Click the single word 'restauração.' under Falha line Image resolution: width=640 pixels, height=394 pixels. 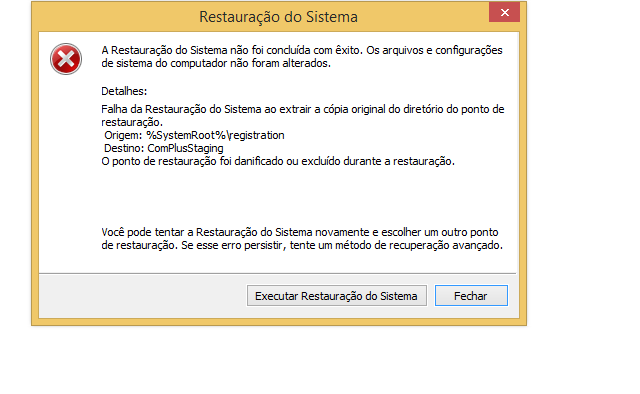[x=132, y=122]
